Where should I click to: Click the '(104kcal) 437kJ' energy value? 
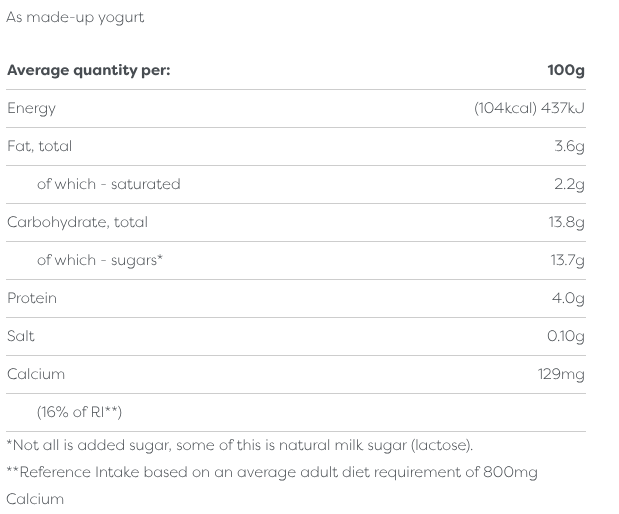[529, 108]
